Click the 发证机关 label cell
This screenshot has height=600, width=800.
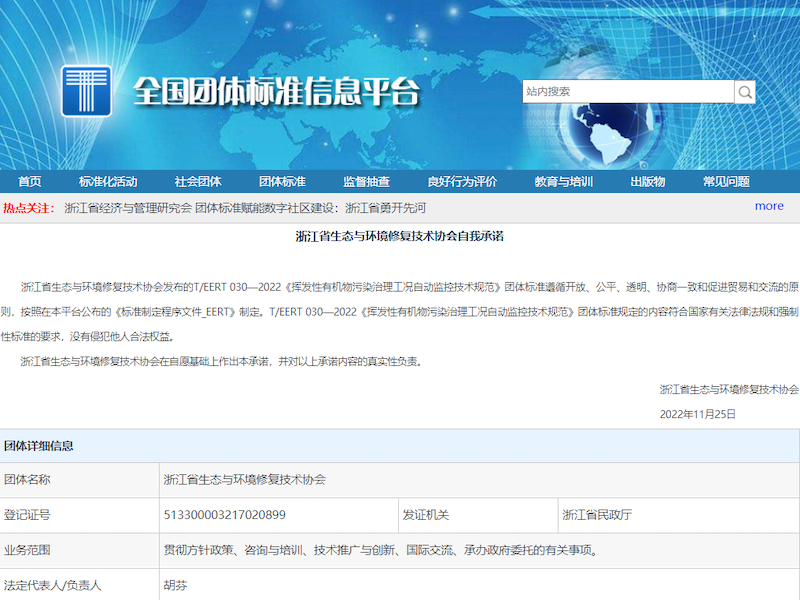pyautogui.click(x=478, y=515)
